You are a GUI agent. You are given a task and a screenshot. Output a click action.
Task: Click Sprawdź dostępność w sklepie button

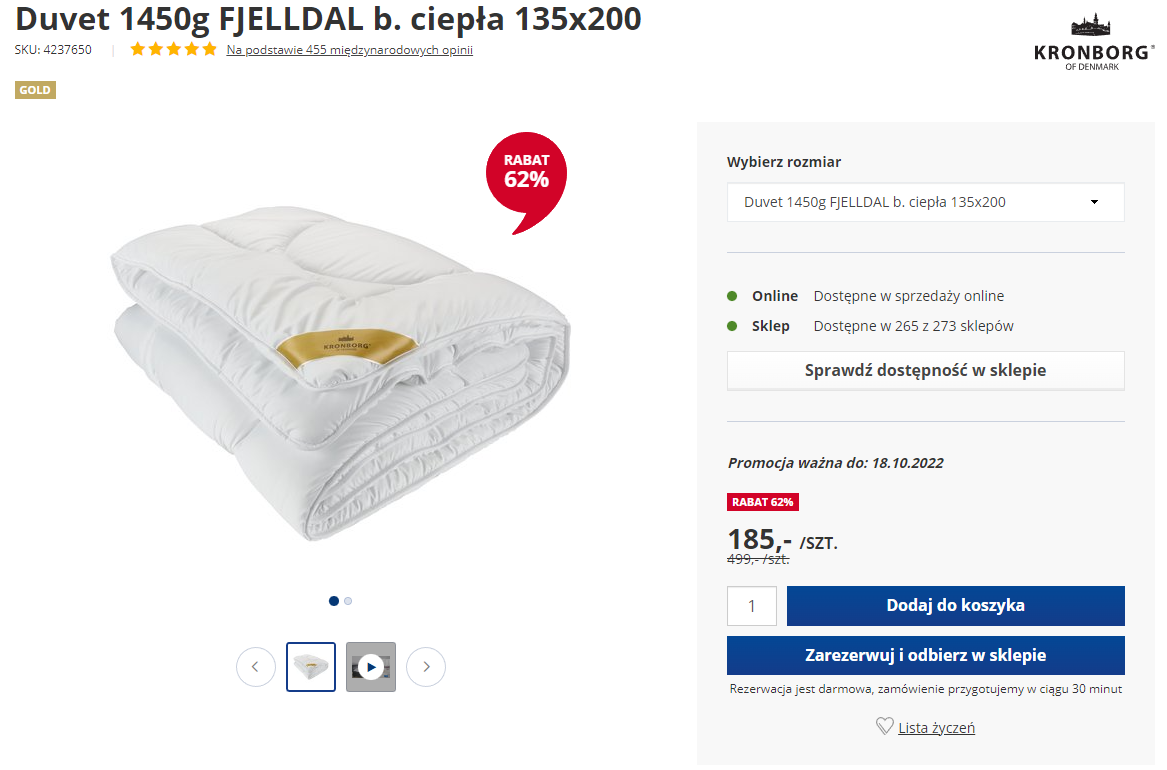(x=925, y=371)
